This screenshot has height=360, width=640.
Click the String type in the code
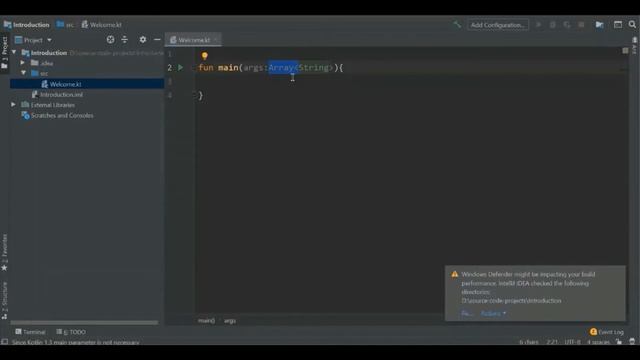coord(313,68)
